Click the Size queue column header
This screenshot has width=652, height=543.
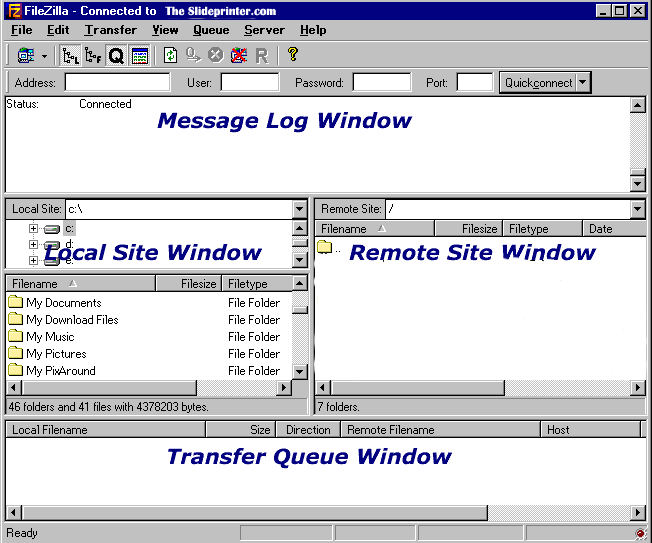pyautogui.click(x=241, y=429)
